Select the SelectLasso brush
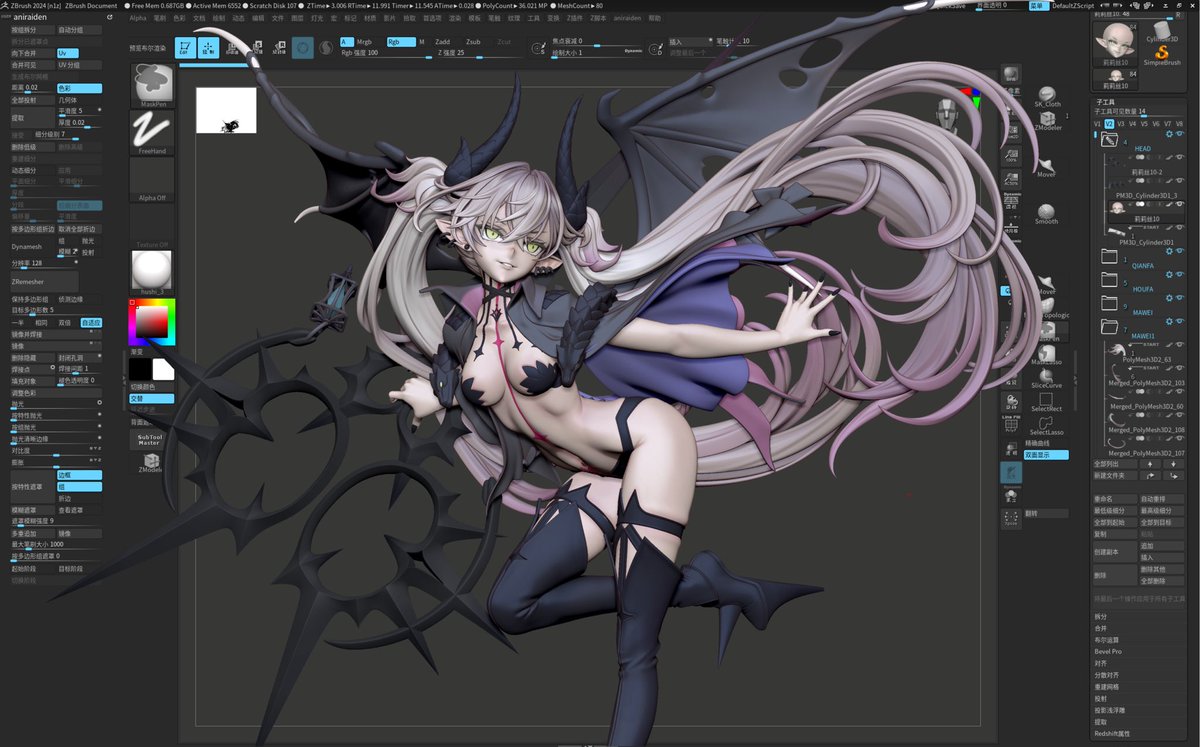Screen dimensions: 1200x747 (x=1046, y=425)
